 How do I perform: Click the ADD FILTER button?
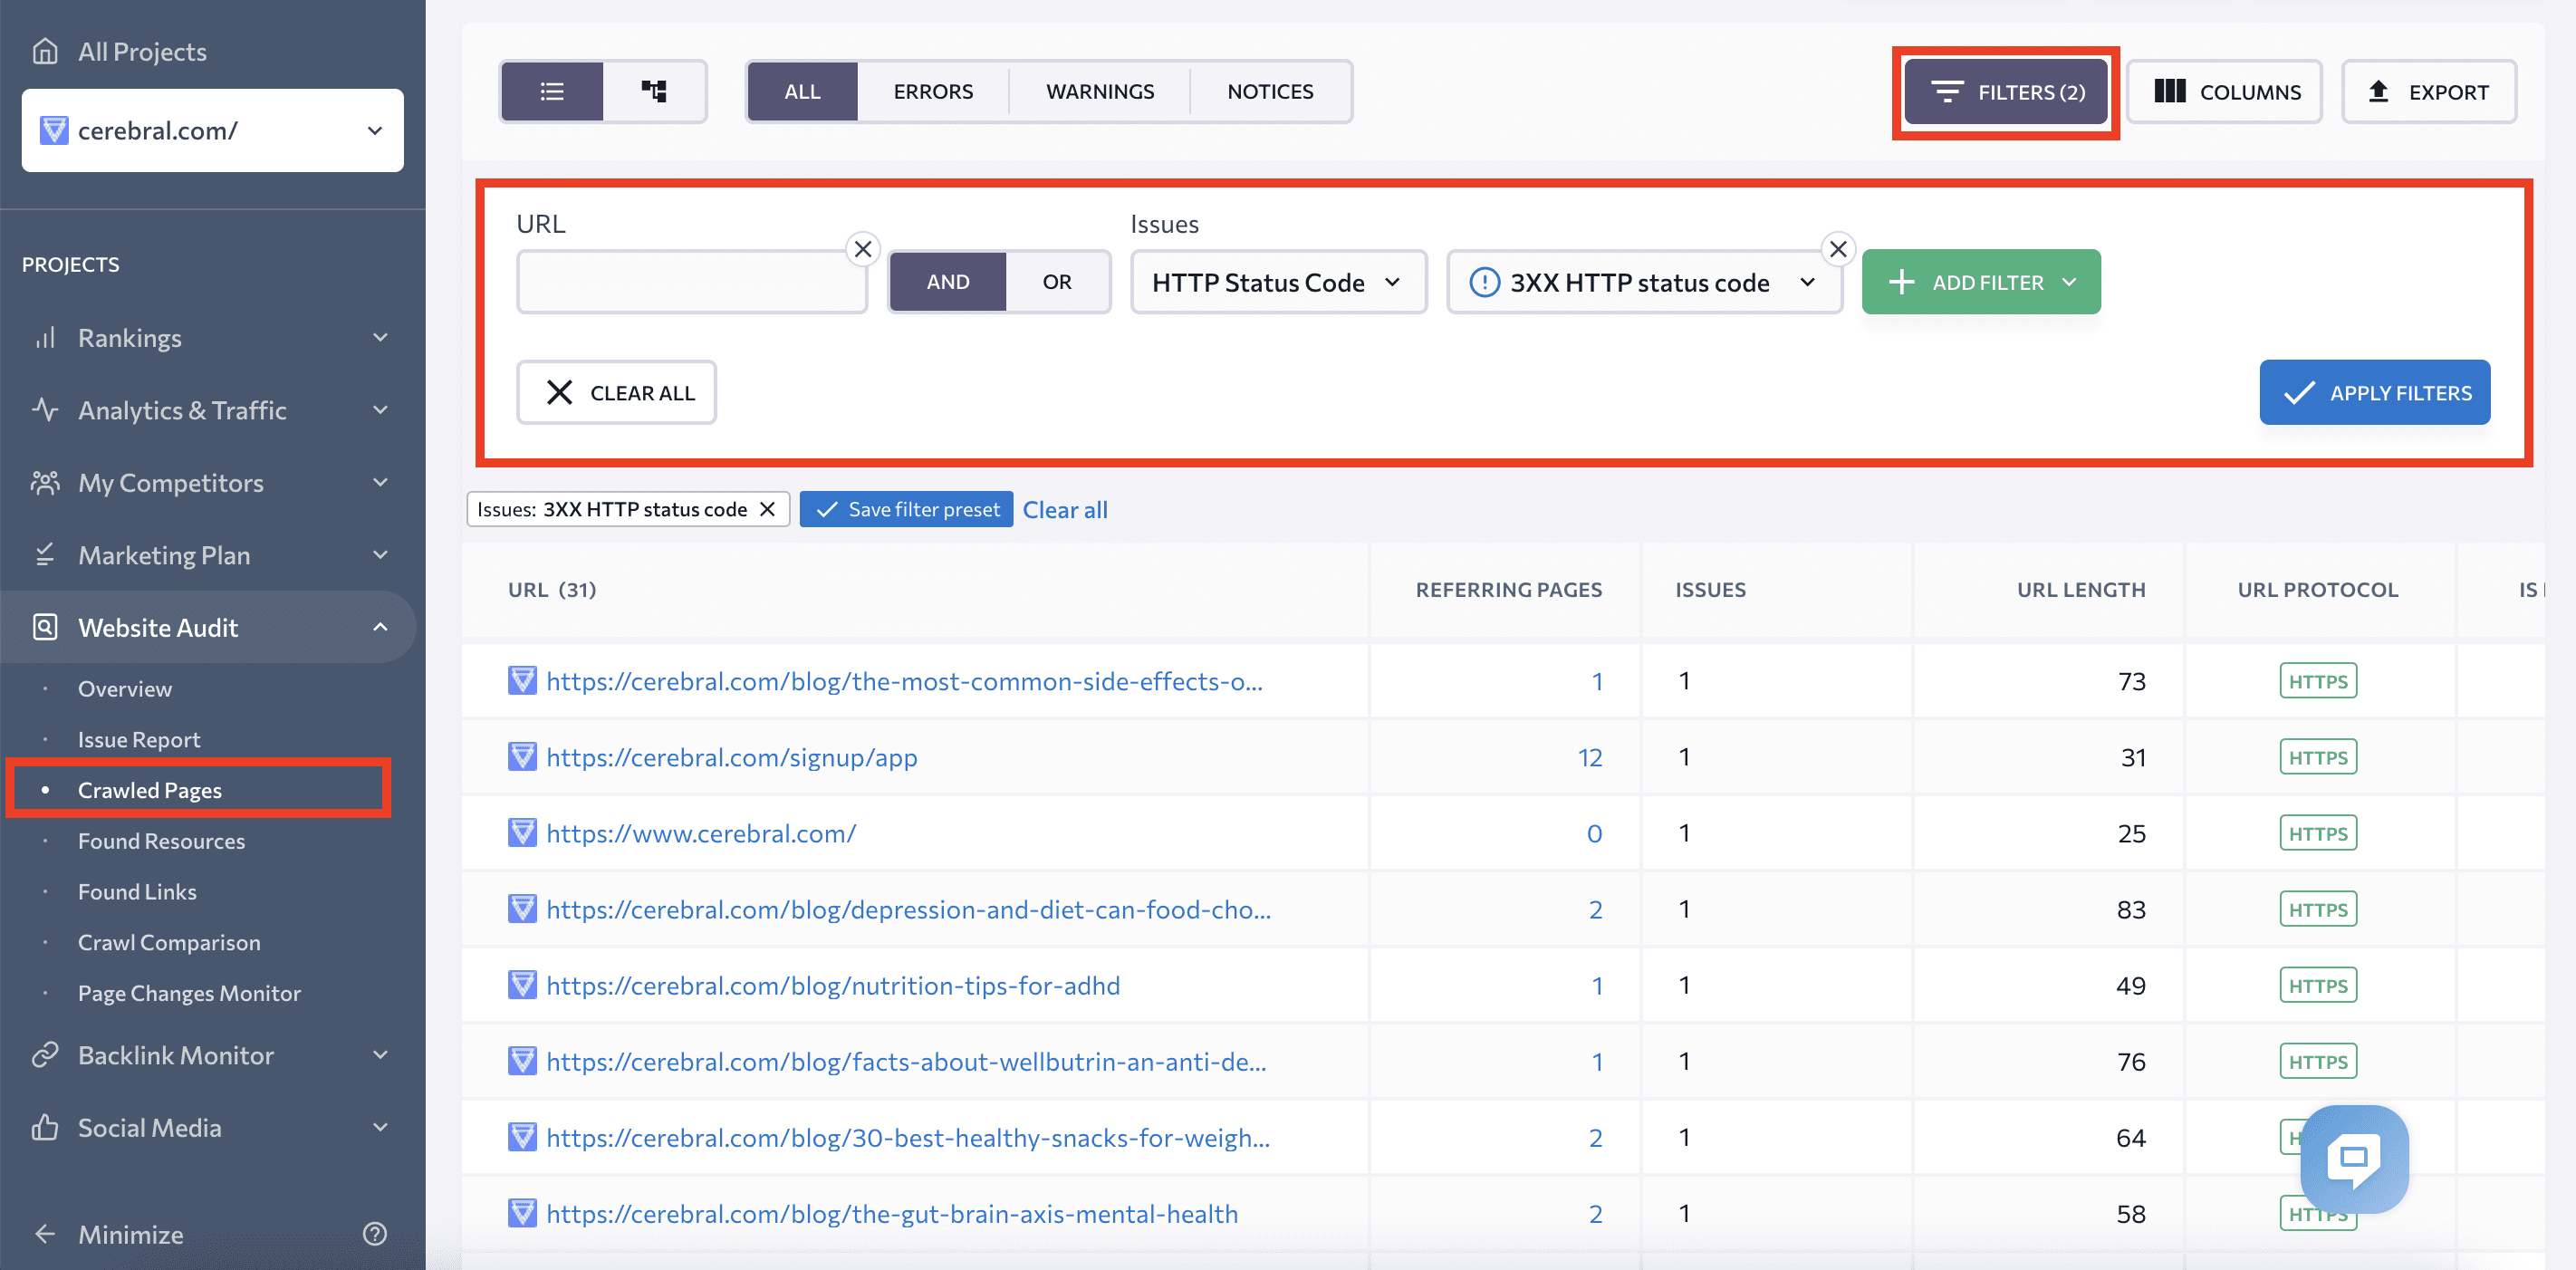click(x=1981, y=282)
